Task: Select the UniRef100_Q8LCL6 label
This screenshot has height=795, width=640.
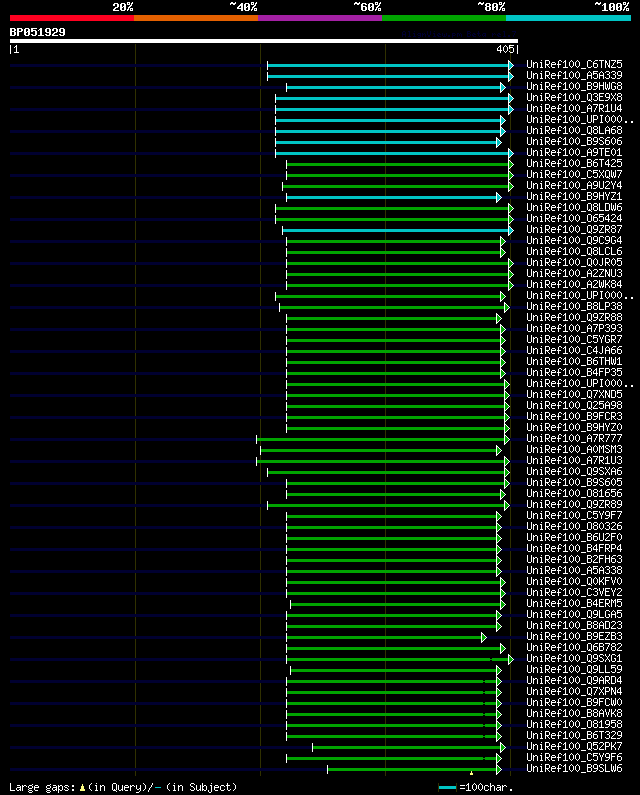Action: coord(574,251)
